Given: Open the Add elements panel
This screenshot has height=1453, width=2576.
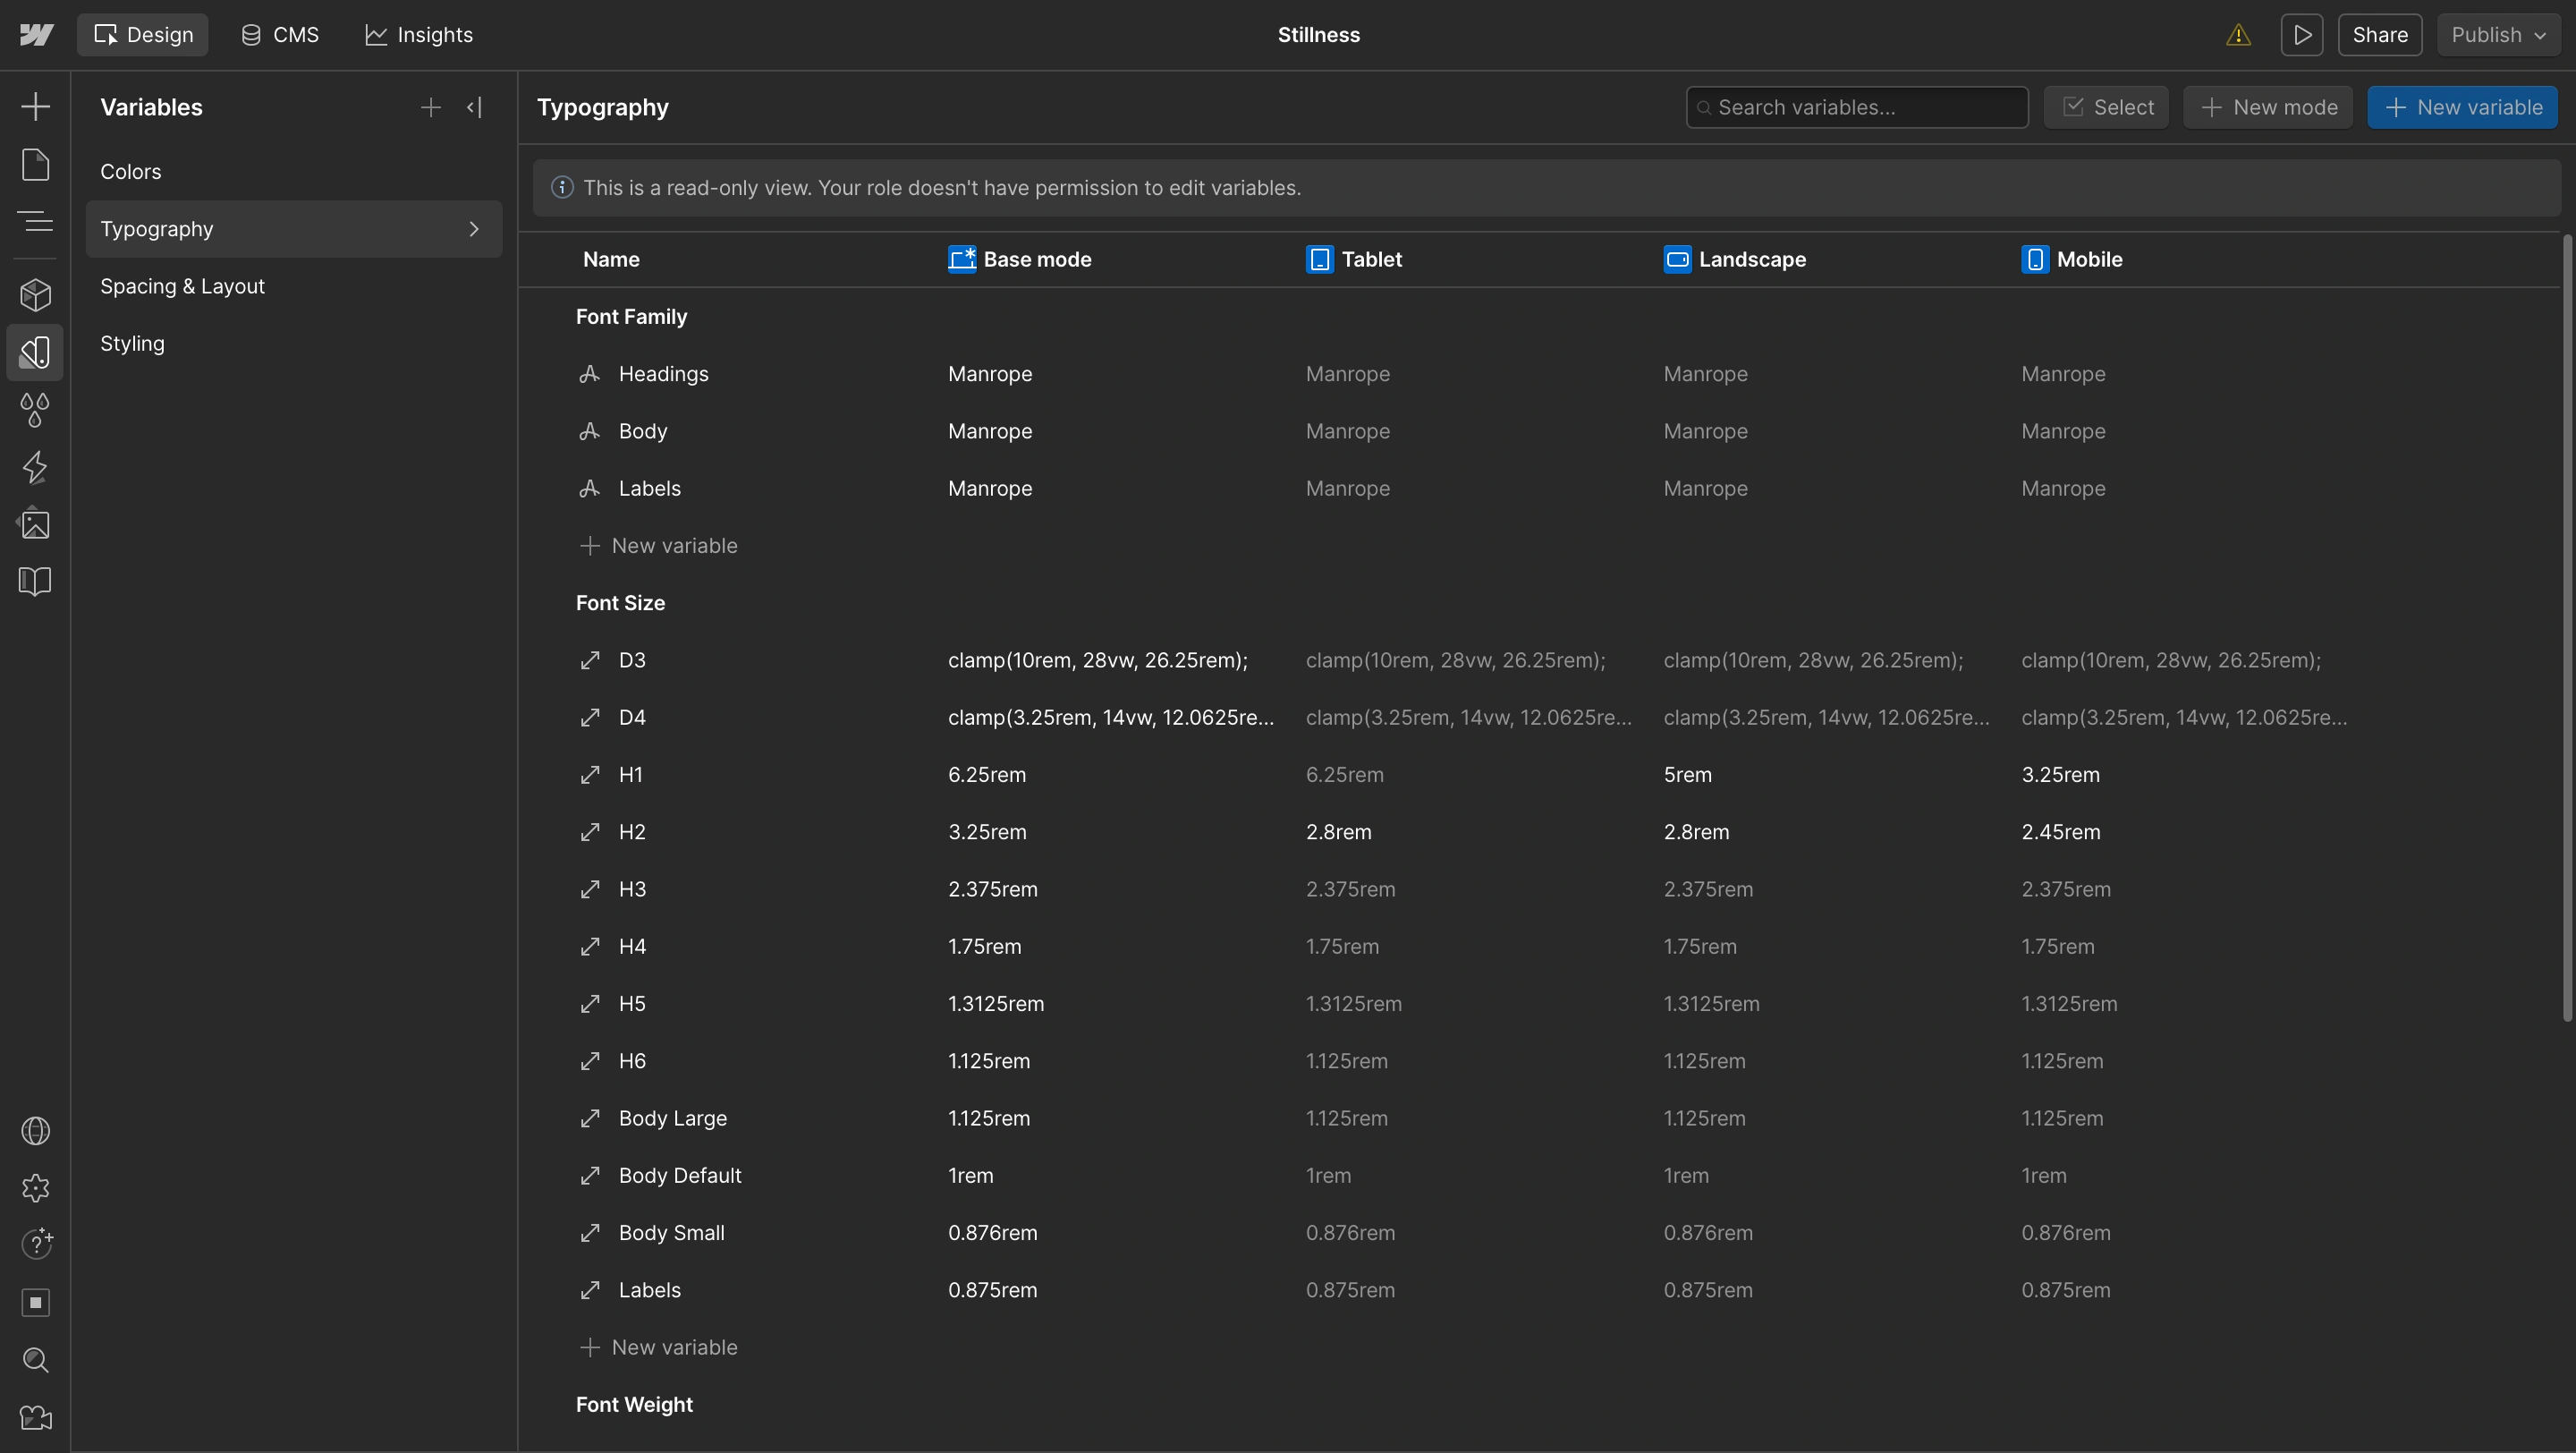Looking at the screenshot, I should tap(36, 107).
